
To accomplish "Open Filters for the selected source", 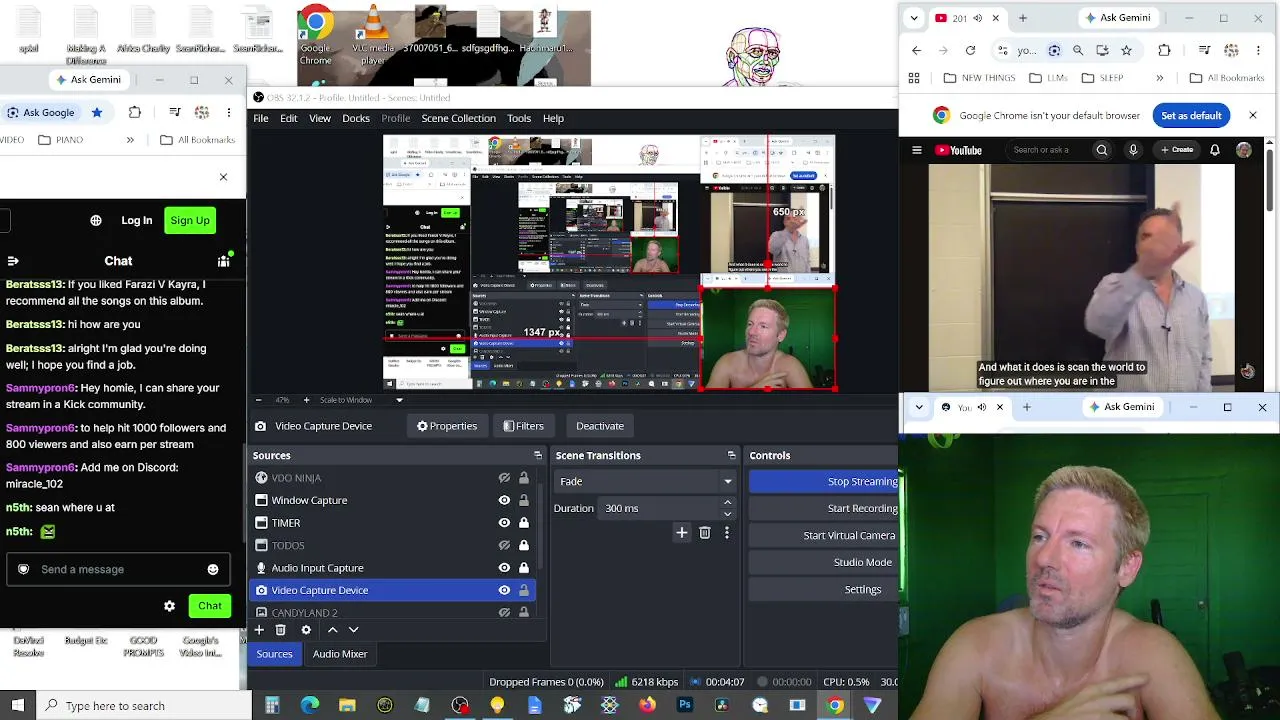I will click(523, 426).
